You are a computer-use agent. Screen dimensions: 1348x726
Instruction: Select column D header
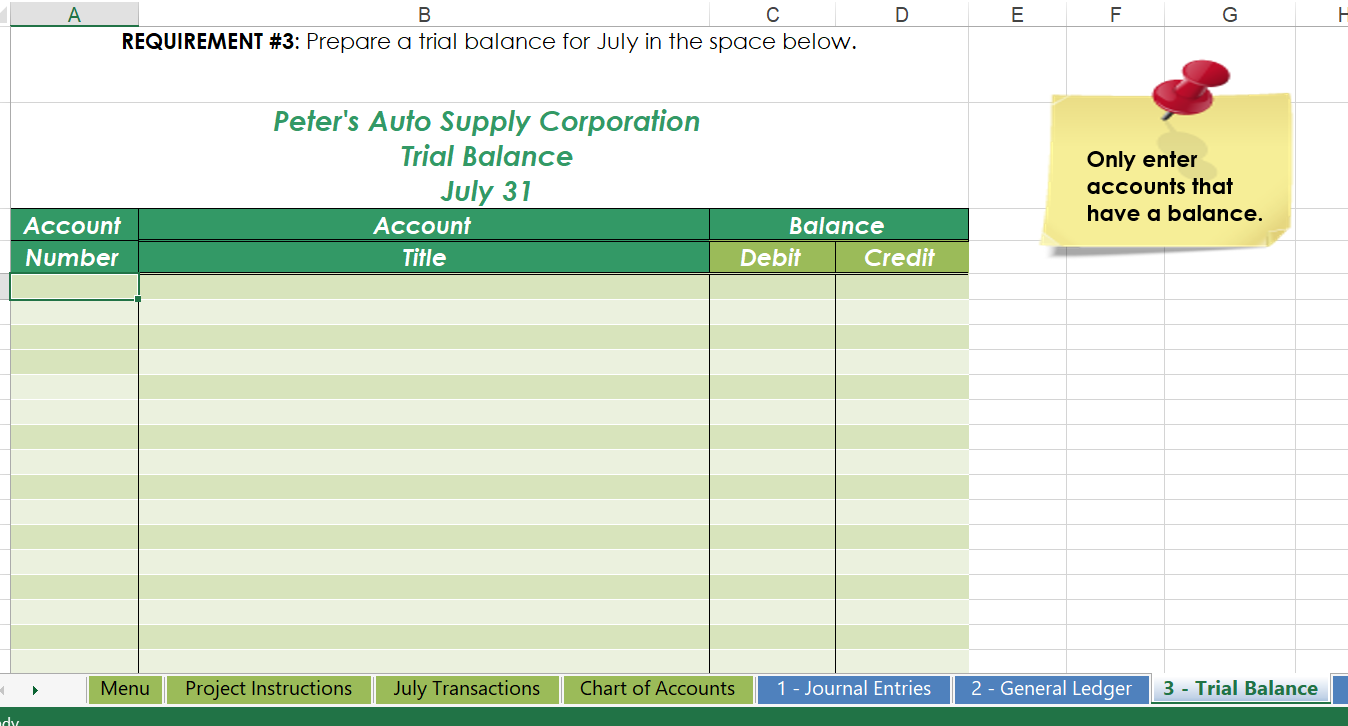click(x=902, y=14)
